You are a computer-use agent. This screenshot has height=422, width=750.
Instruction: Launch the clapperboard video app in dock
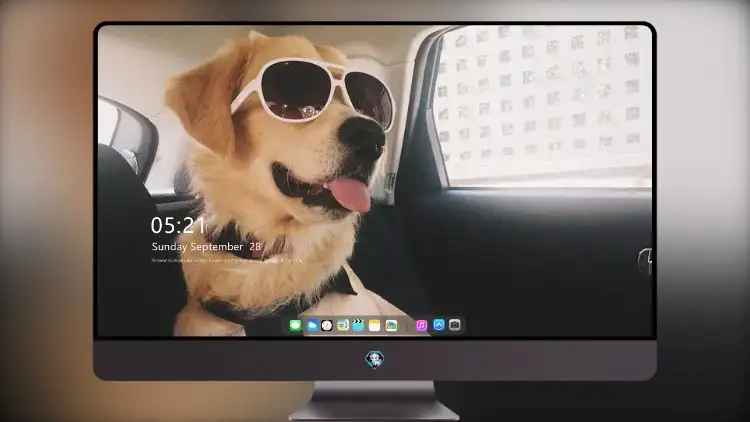click(x=358, y=325)
